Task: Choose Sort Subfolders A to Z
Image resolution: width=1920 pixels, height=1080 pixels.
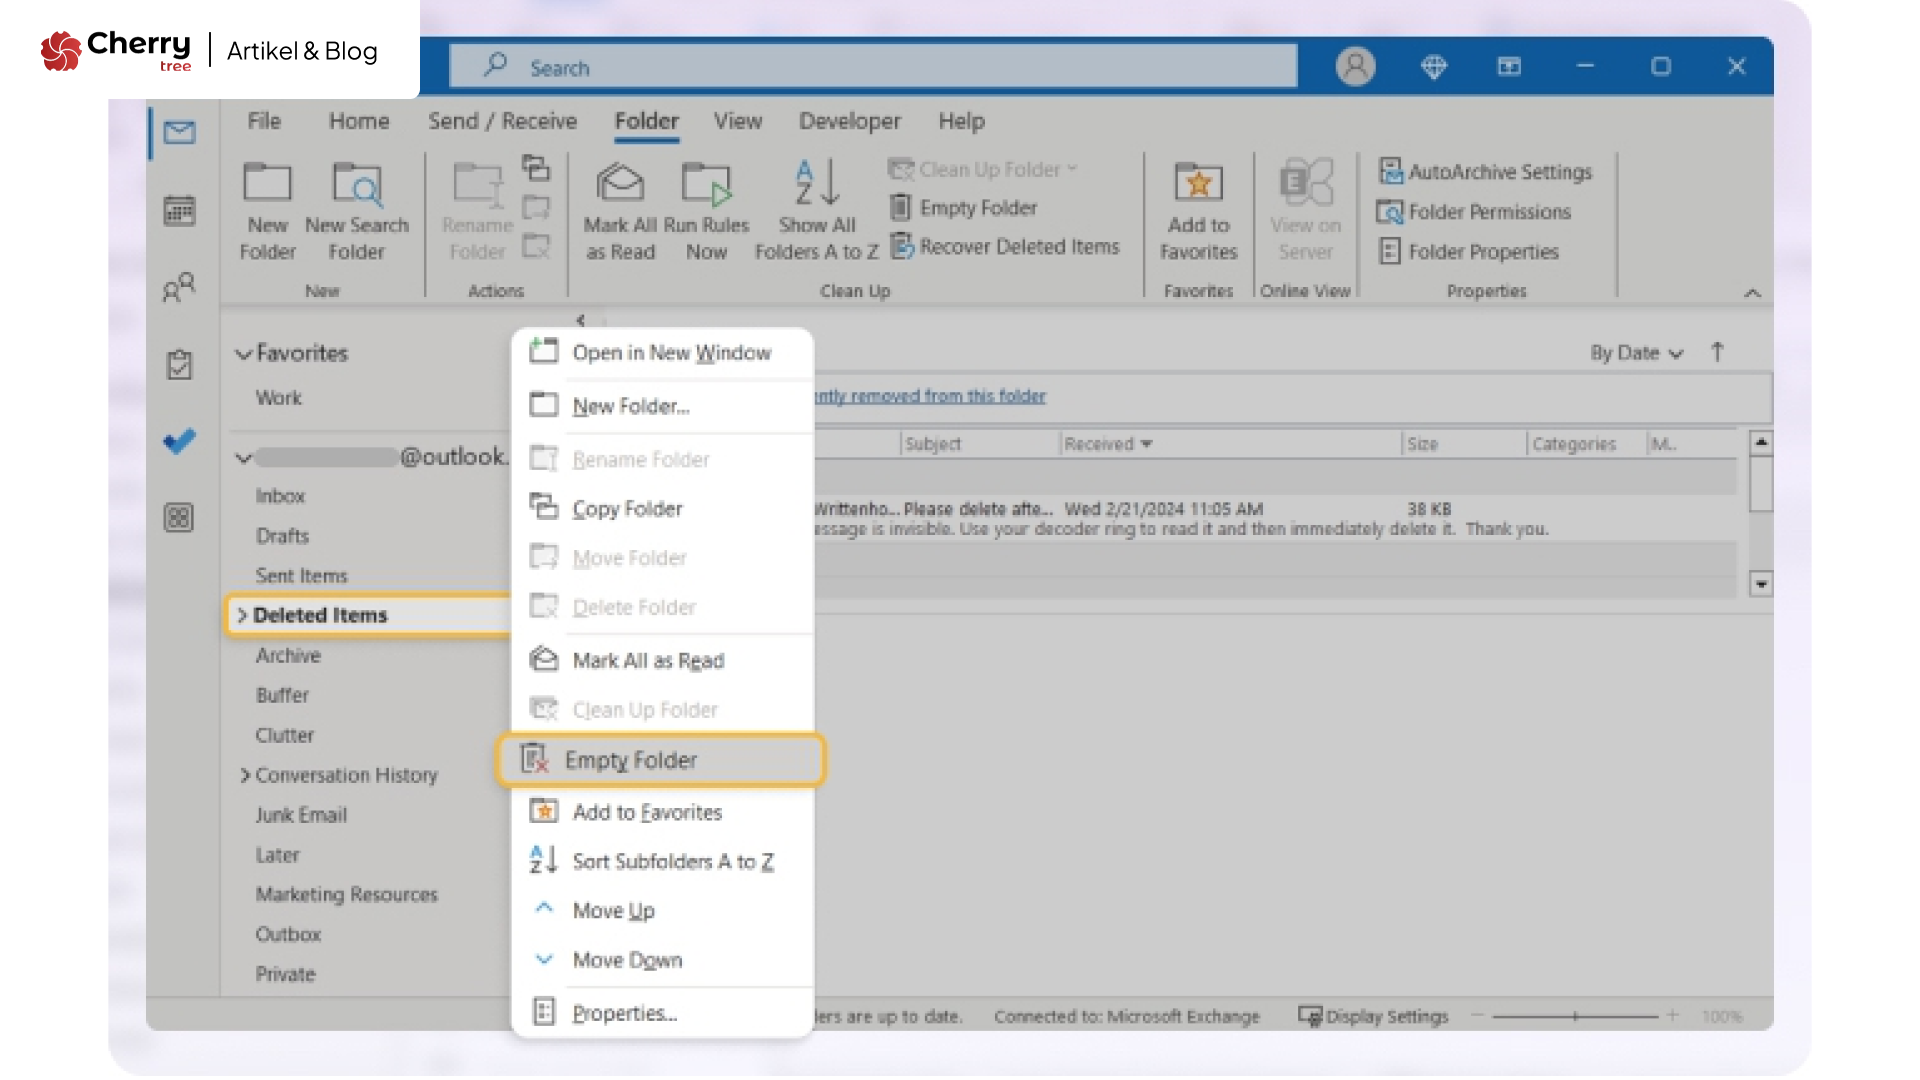Action: tap(662, 861)
